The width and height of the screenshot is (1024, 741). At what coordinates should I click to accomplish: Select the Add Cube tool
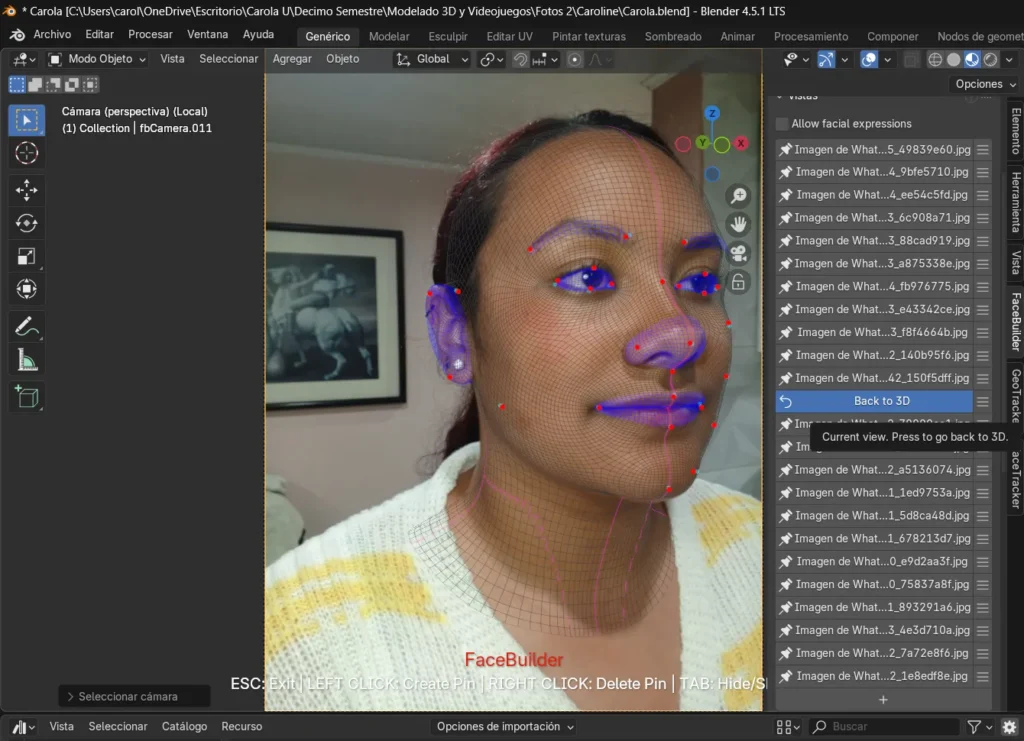click(27, 397)
